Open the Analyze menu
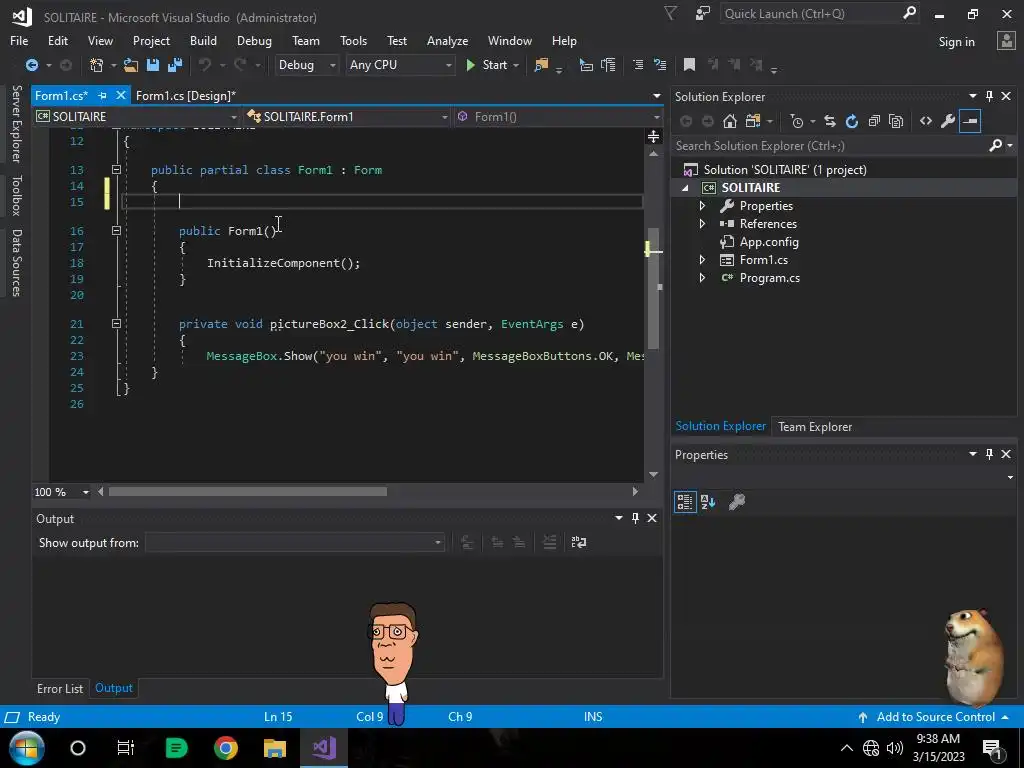This screenshot has height=768, width=1024. point(447,40)
